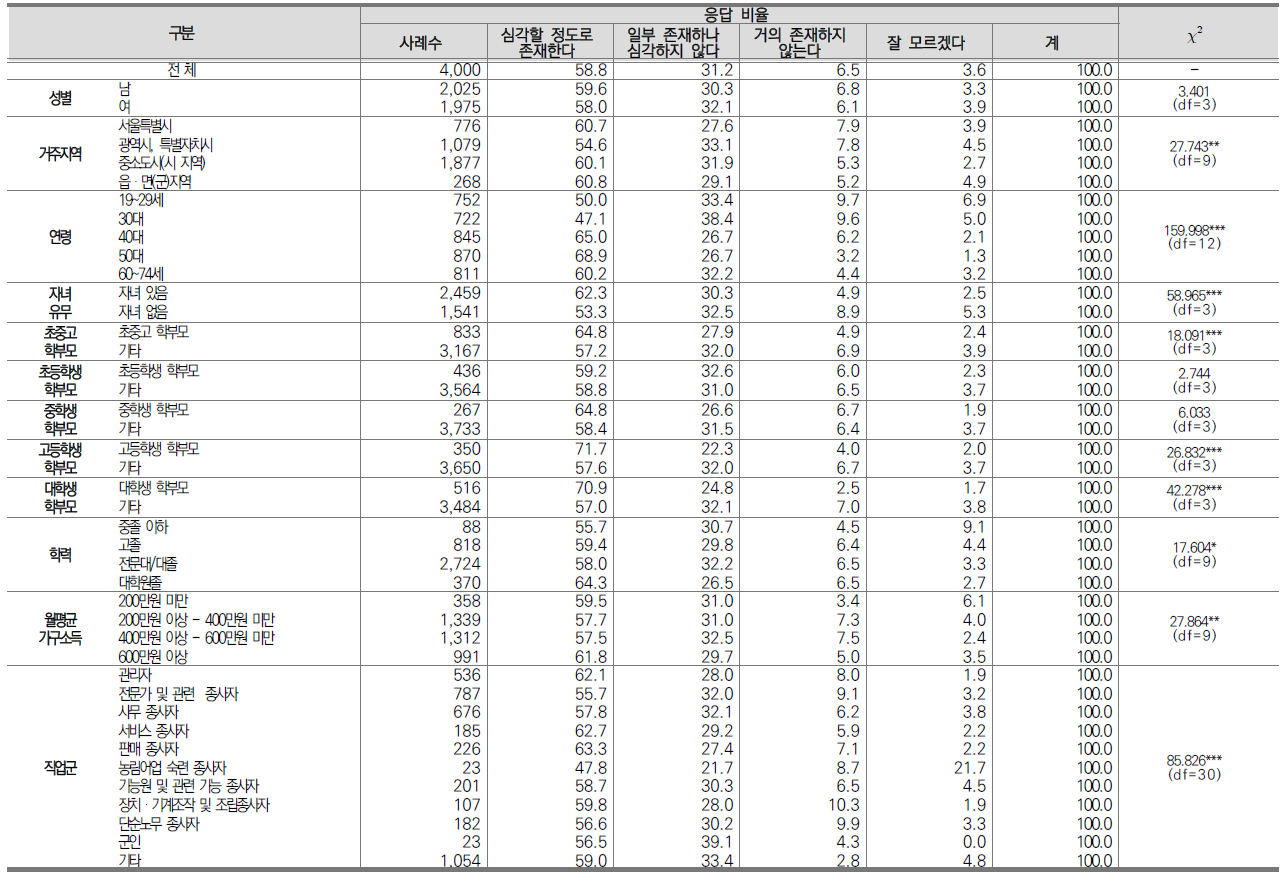The width and height of the screenshot is (1285, 881).
Task: Click the '400만원 이상 - 600만원 미만' row label
Action: [197, 638]
